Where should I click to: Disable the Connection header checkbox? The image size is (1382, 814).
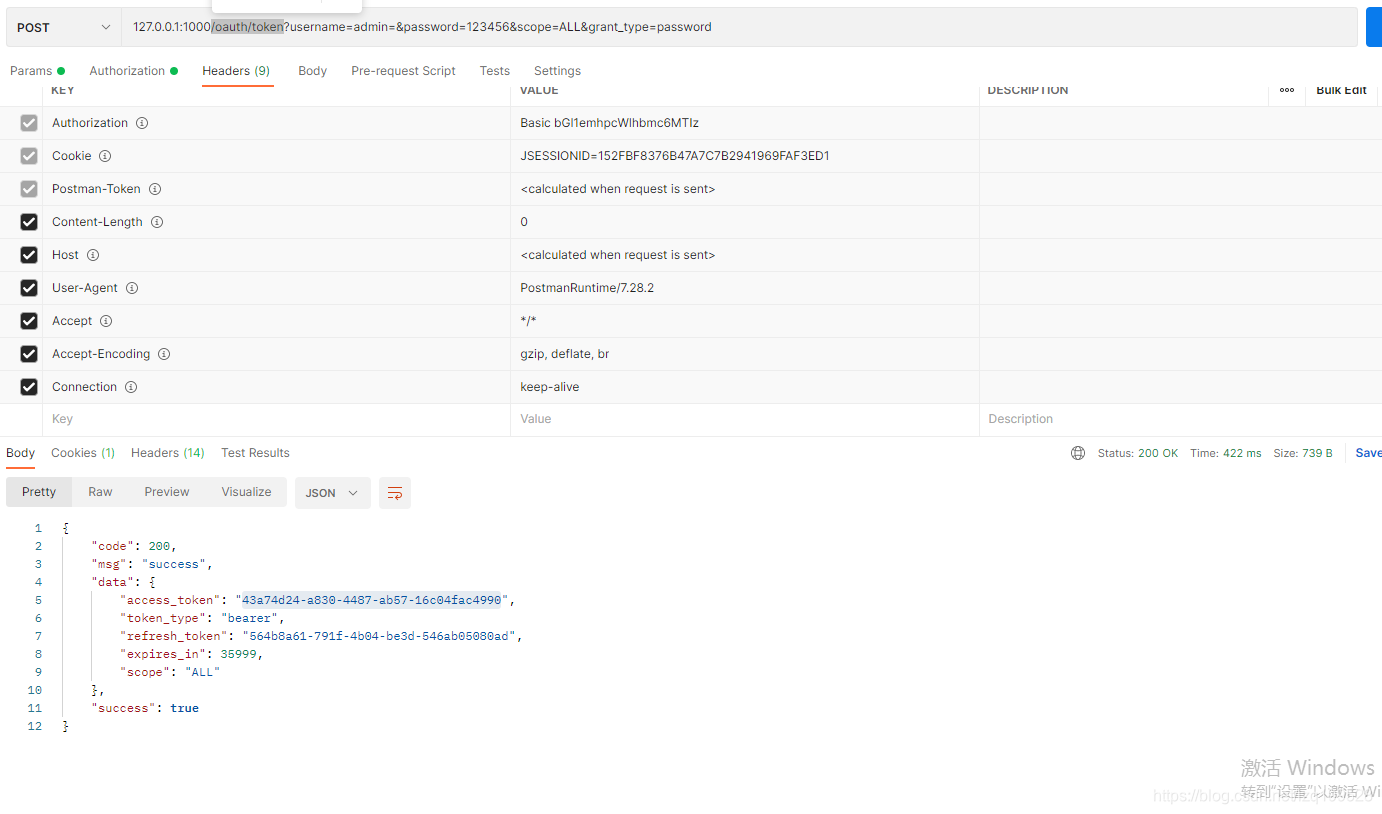coord(28,386)
